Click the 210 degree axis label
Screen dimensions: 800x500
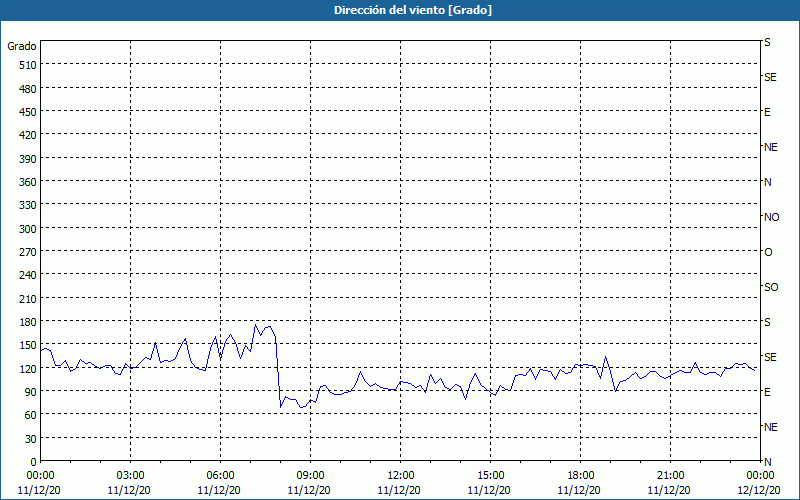(x=28, y=299)
